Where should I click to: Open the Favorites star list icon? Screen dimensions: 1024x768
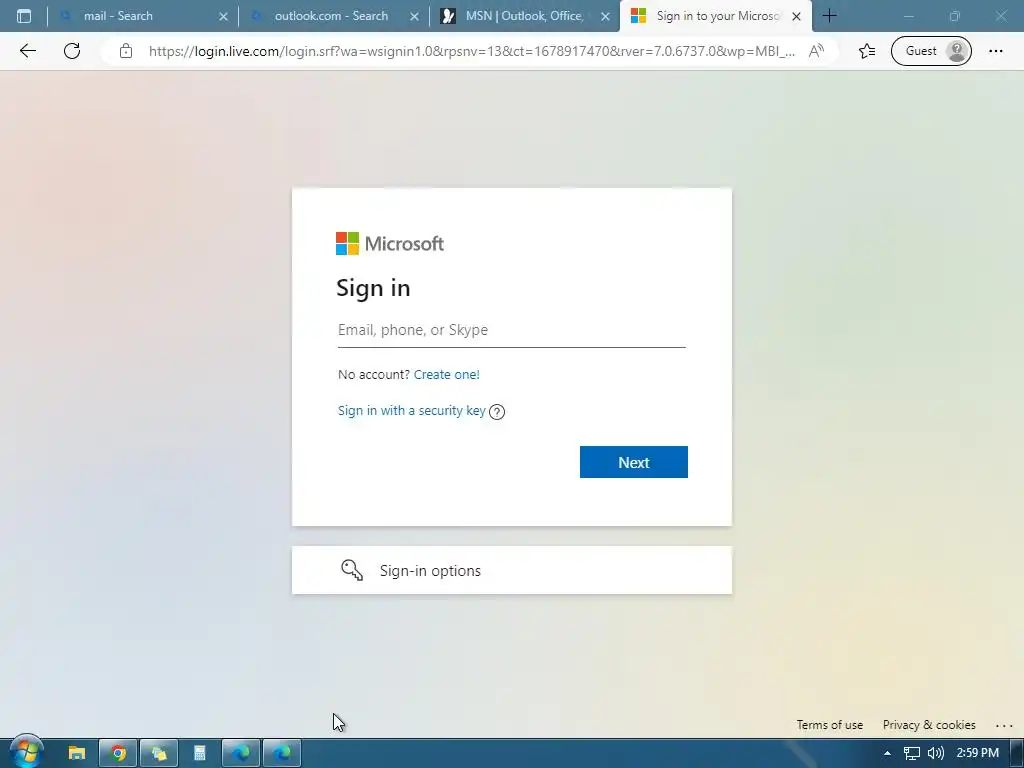click(x=867, y=51)
